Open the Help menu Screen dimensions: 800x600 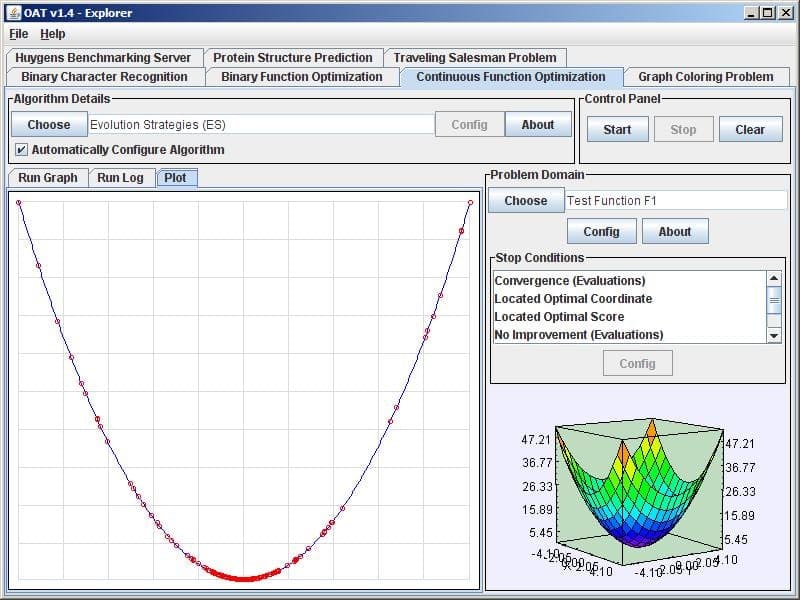(52, 34)
